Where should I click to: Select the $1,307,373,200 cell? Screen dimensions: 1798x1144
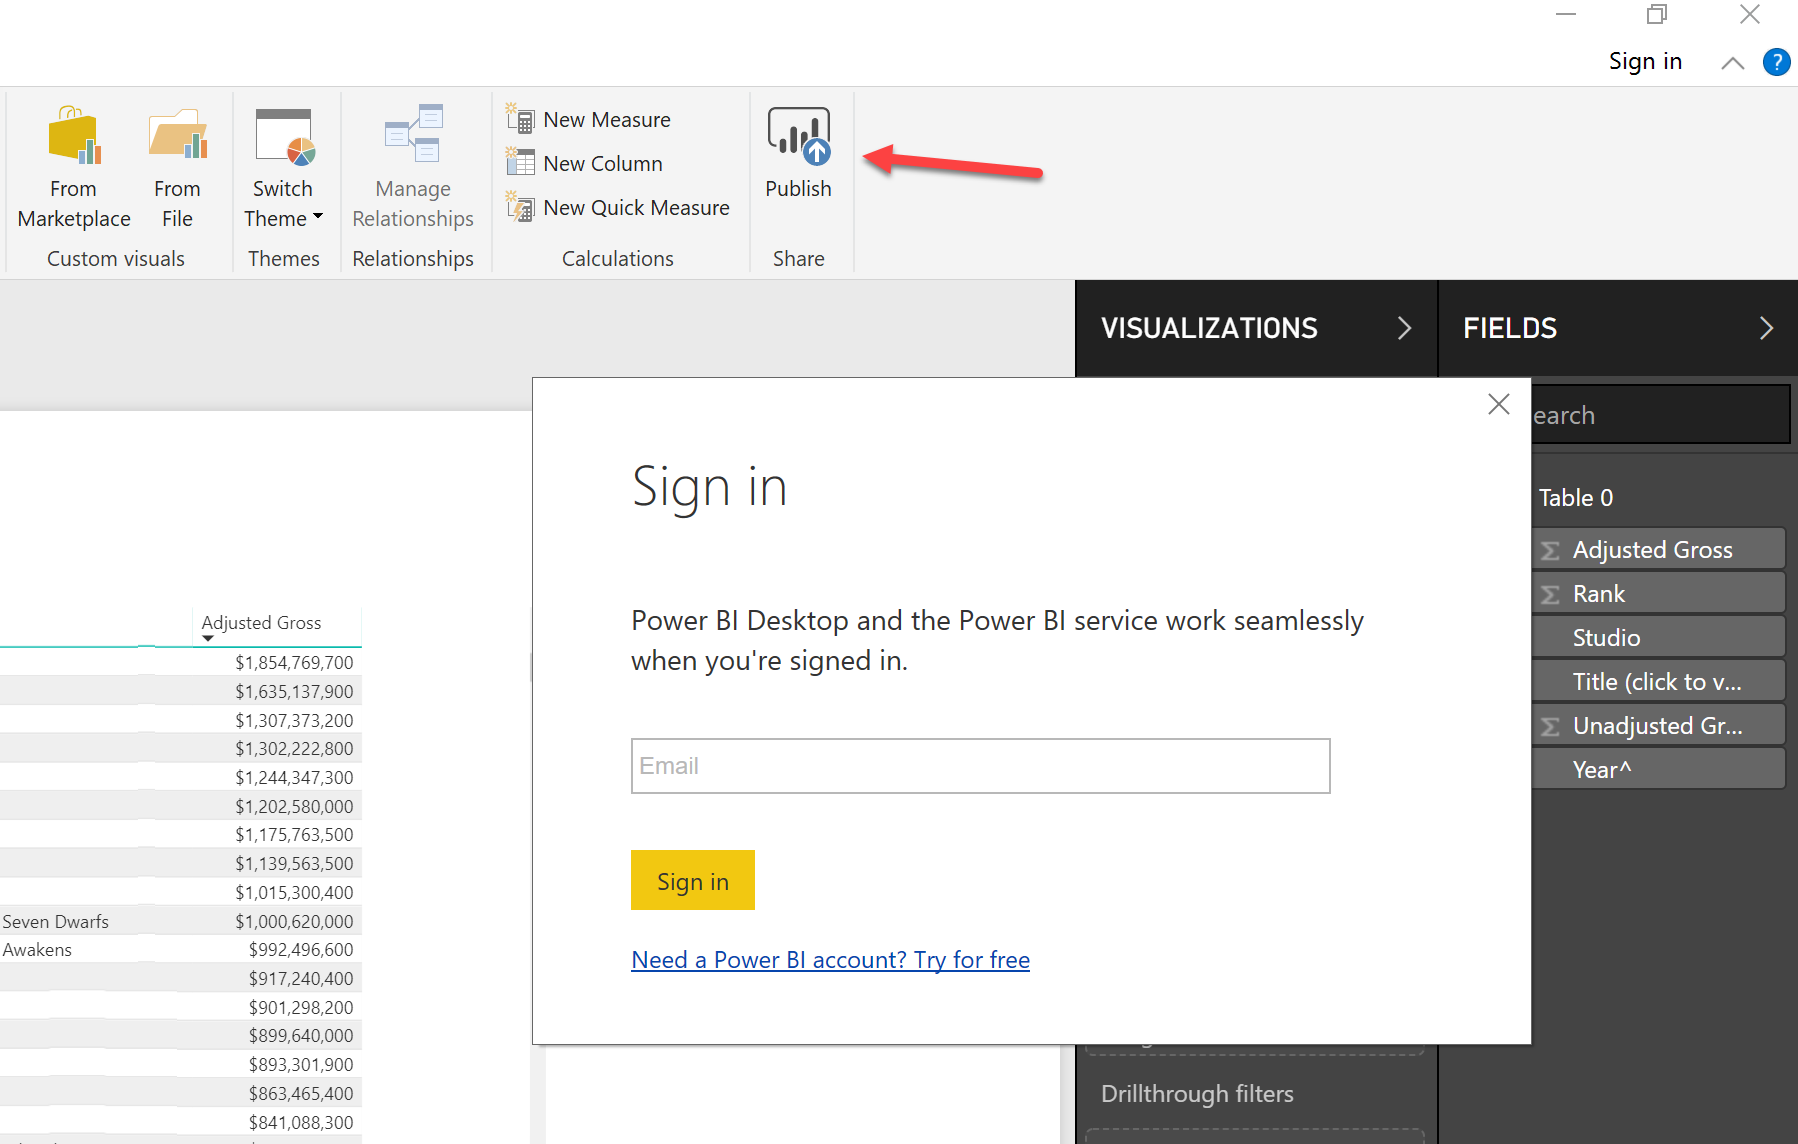coord(294,721)
